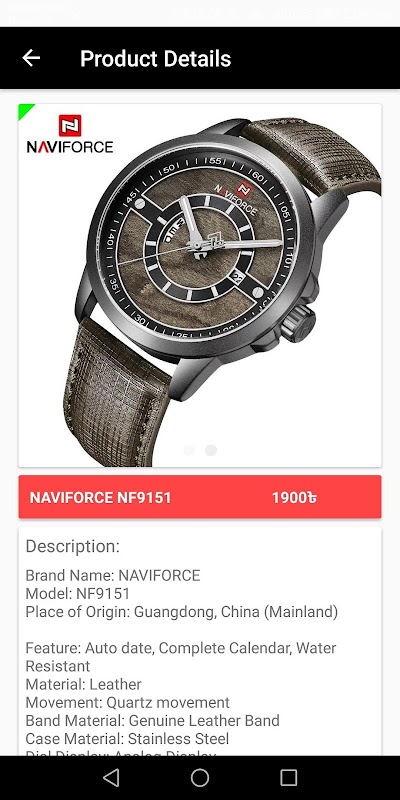Select the second image carousel dot

click(211, 450)
